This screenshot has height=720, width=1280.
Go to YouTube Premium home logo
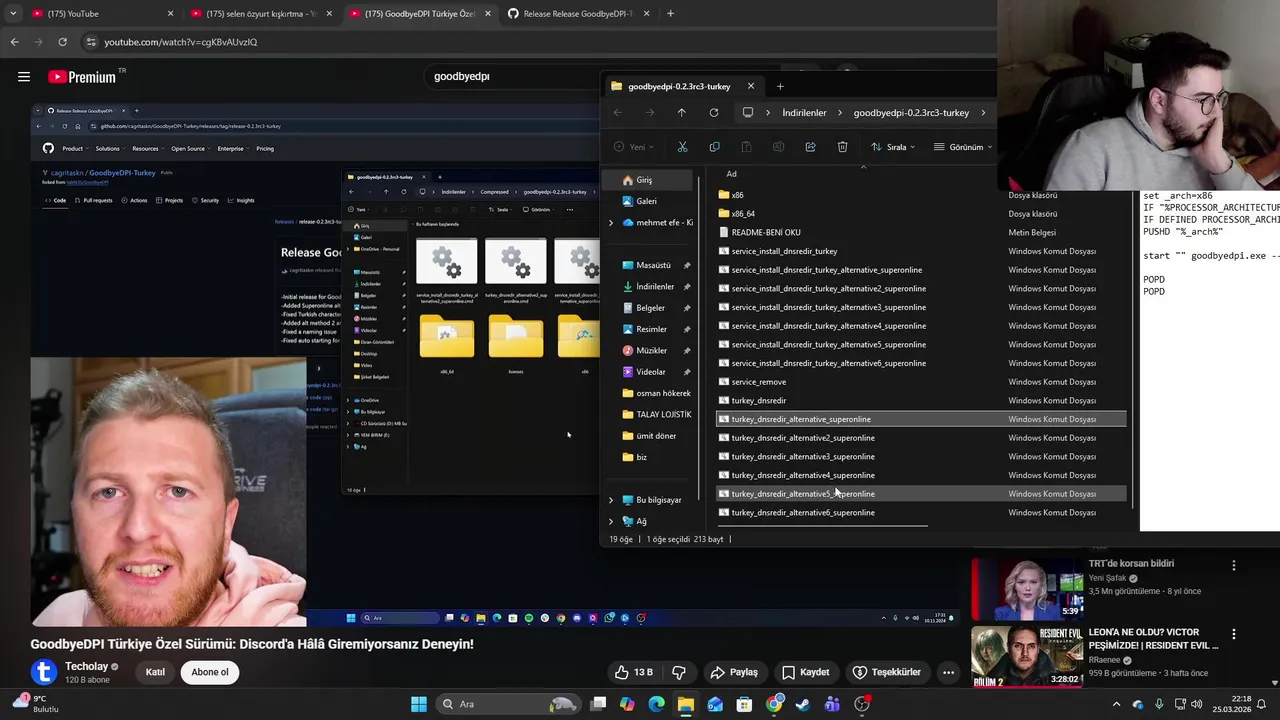coord(82,76)
